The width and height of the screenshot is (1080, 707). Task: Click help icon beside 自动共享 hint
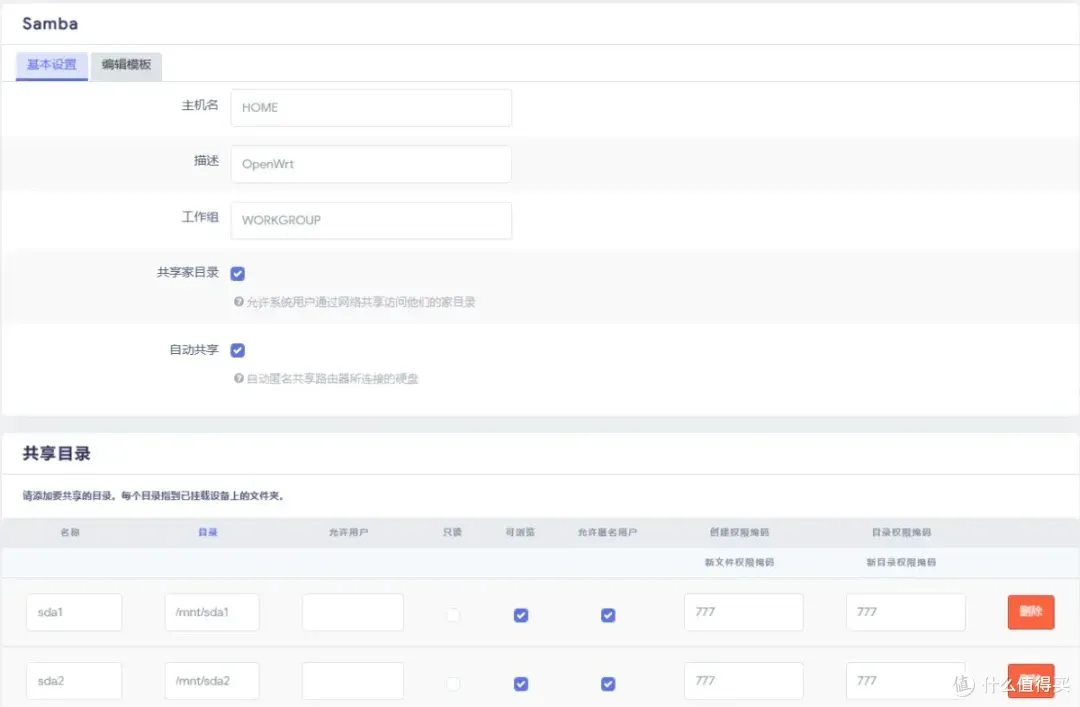click(x=239, y=379)
